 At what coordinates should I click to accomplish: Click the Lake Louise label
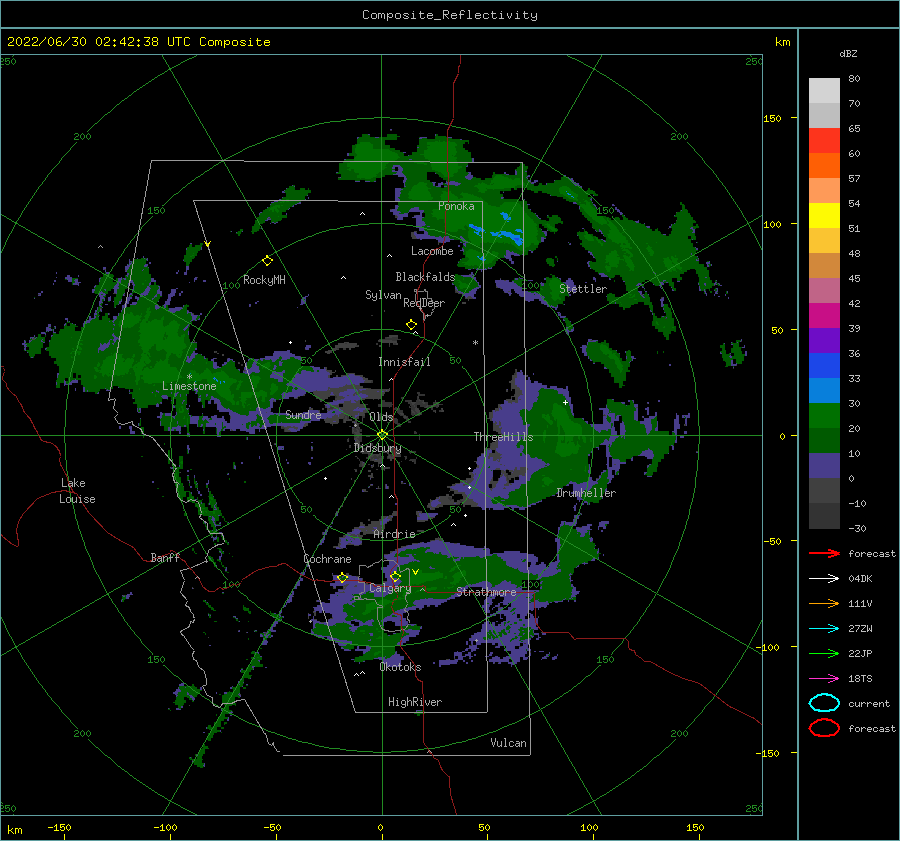(77, 491)
